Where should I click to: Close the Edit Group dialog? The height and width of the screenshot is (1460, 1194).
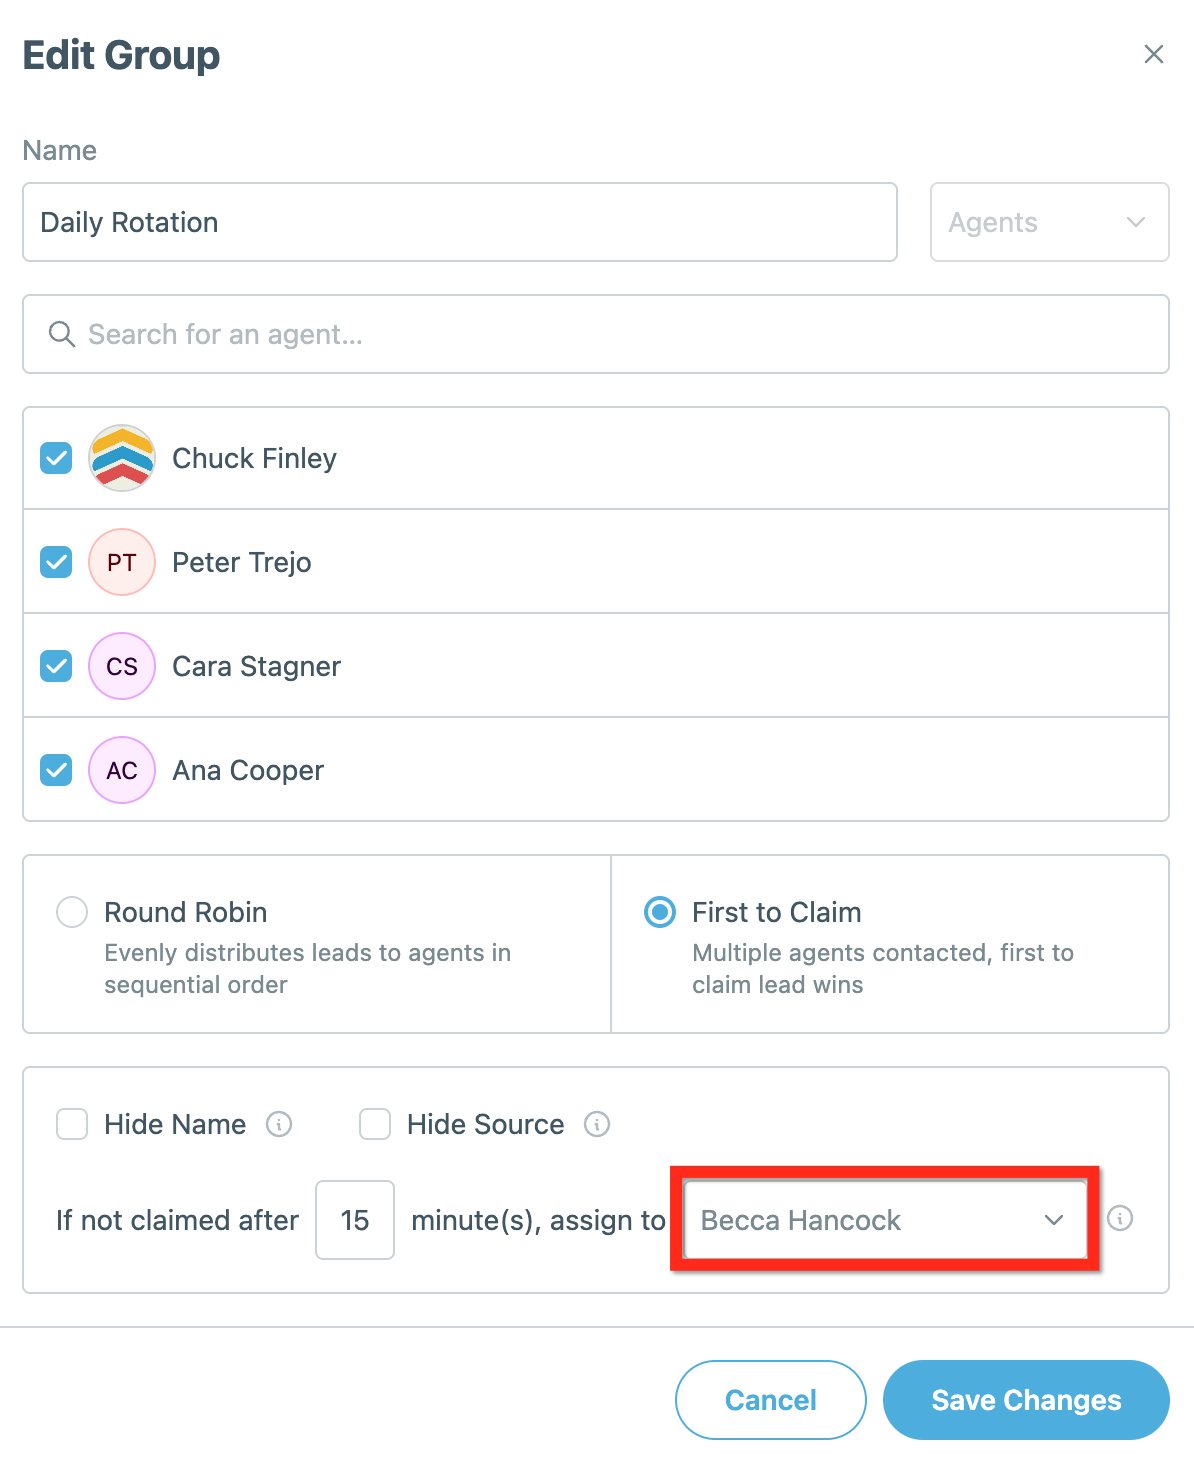(x=1154, y=54)
